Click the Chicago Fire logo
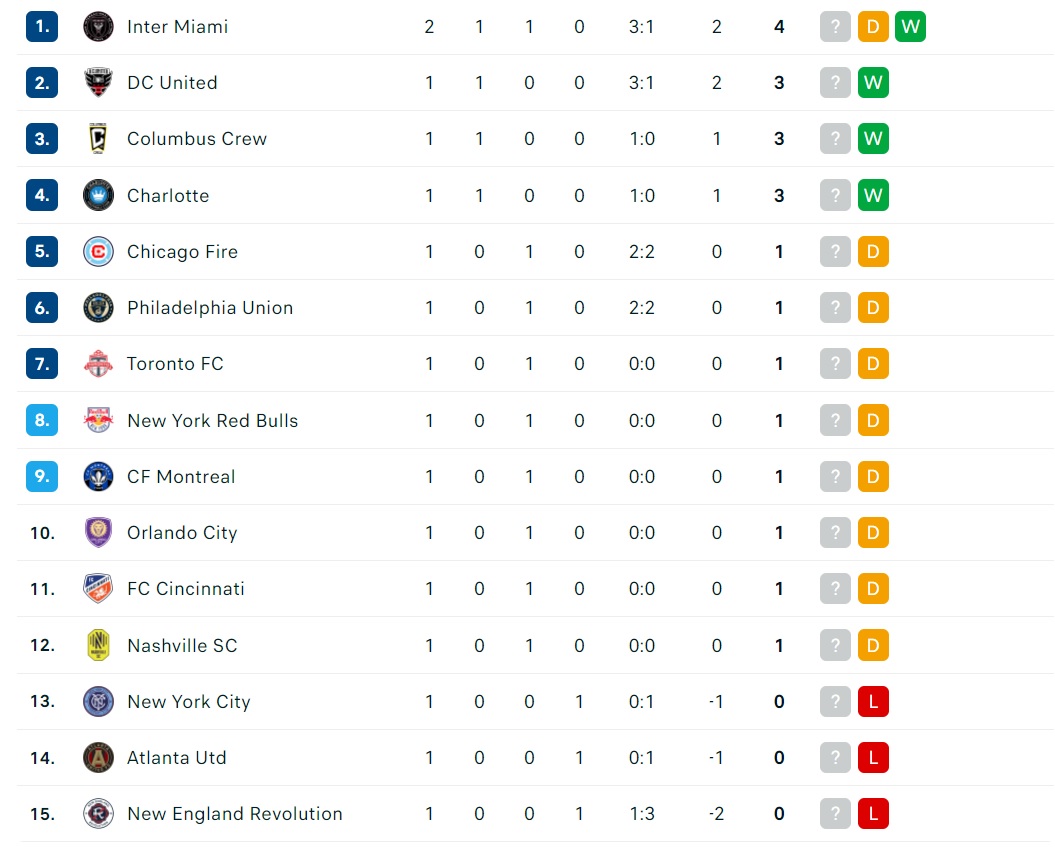Screen dimensions: 1055x848 (98, 252)
